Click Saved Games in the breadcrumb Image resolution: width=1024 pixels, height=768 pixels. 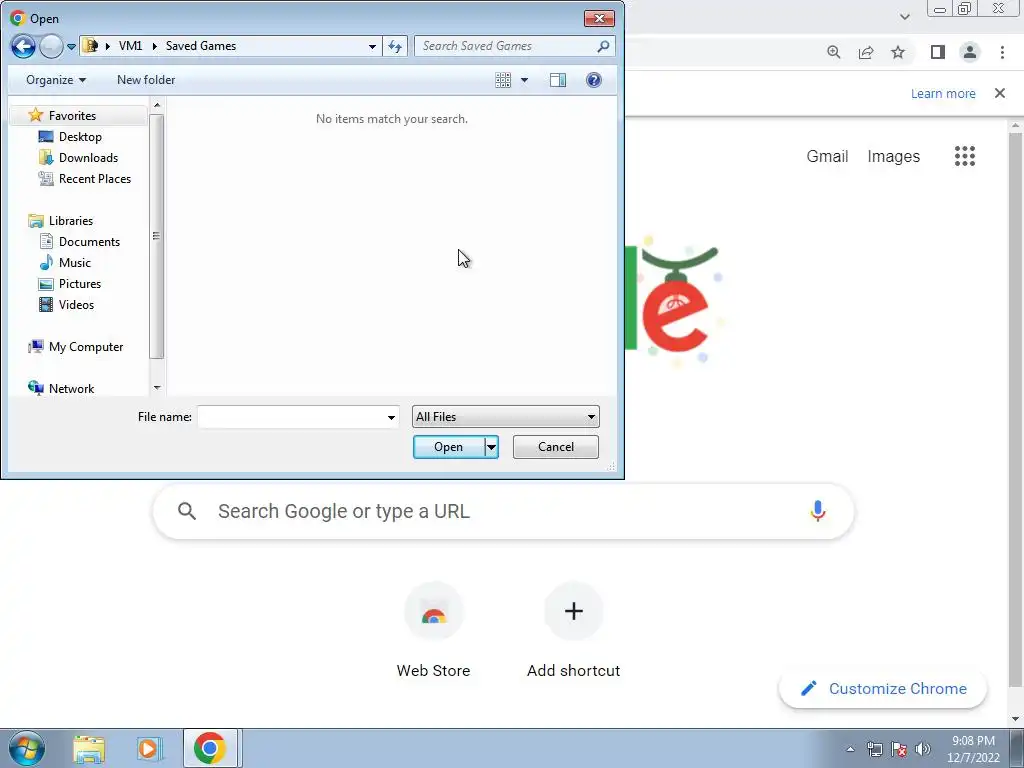click(200, 46)
